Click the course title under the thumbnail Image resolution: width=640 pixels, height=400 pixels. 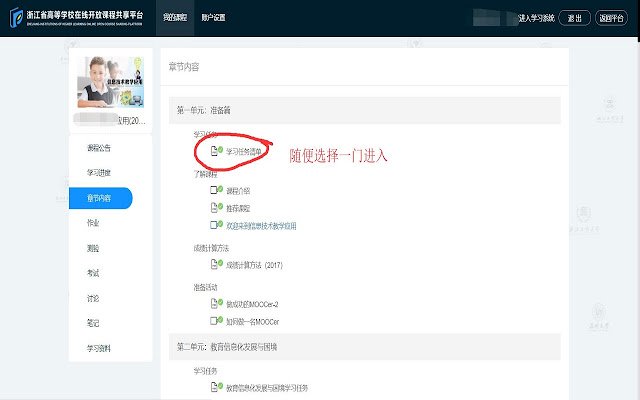[x=109, y=120]
